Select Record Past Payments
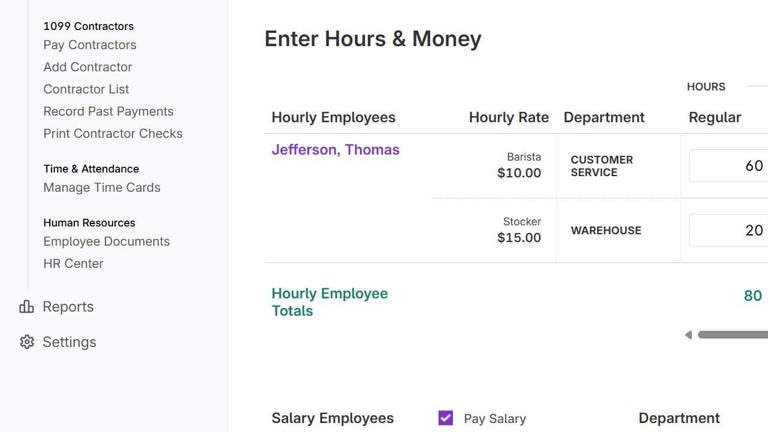The height and width of the screenshot is (432, 768). point(108,111)
